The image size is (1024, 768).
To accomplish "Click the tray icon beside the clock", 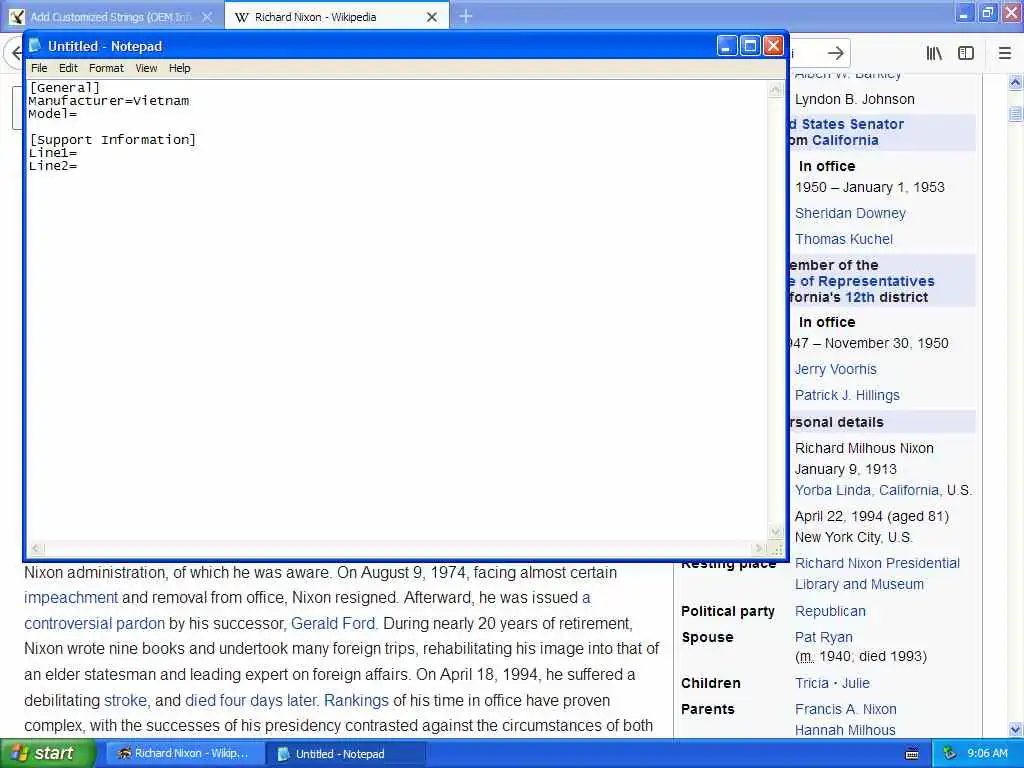I will [950, 754].
